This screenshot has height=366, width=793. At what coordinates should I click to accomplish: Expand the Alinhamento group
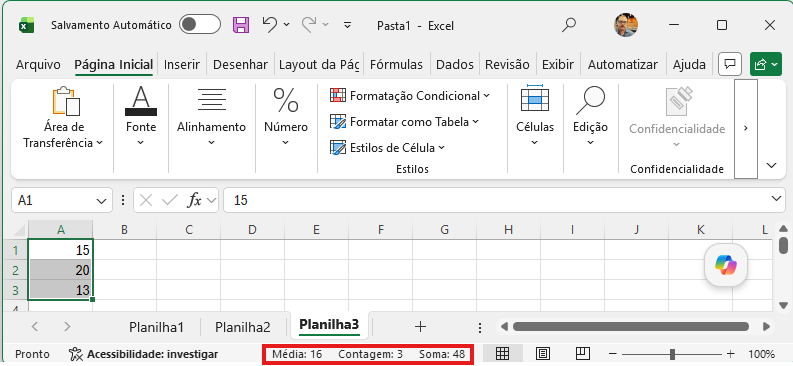click(x=211, y=116)
